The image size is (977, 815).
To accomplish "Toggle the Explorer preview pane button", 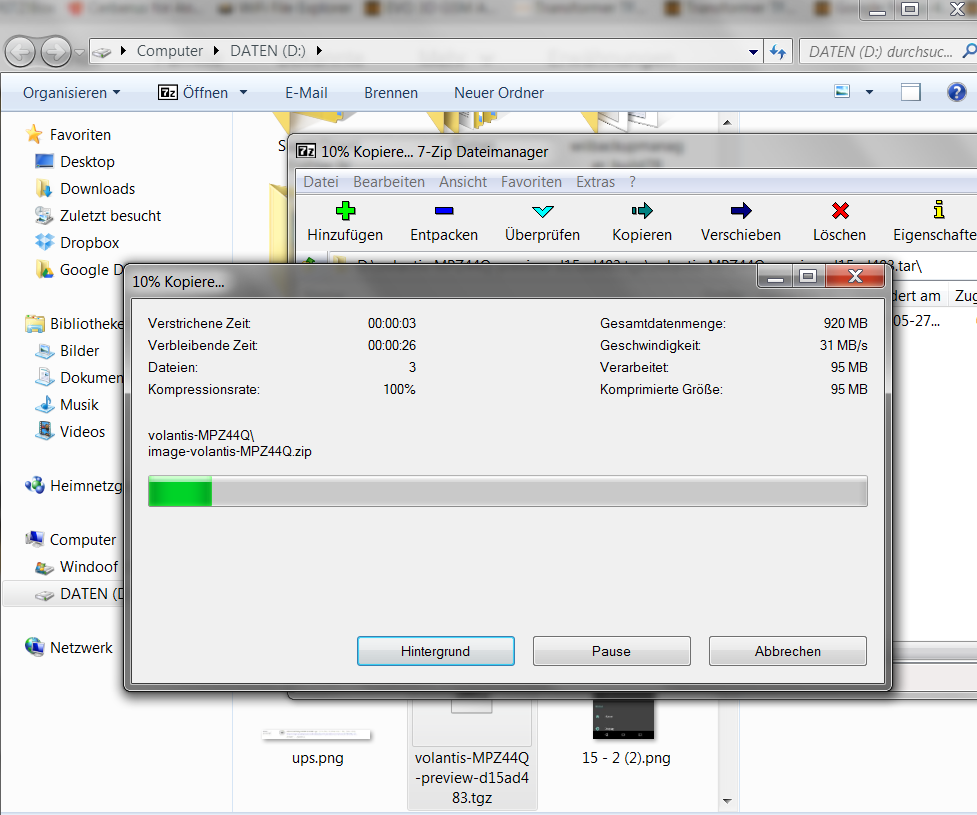I will coord(910,92).
